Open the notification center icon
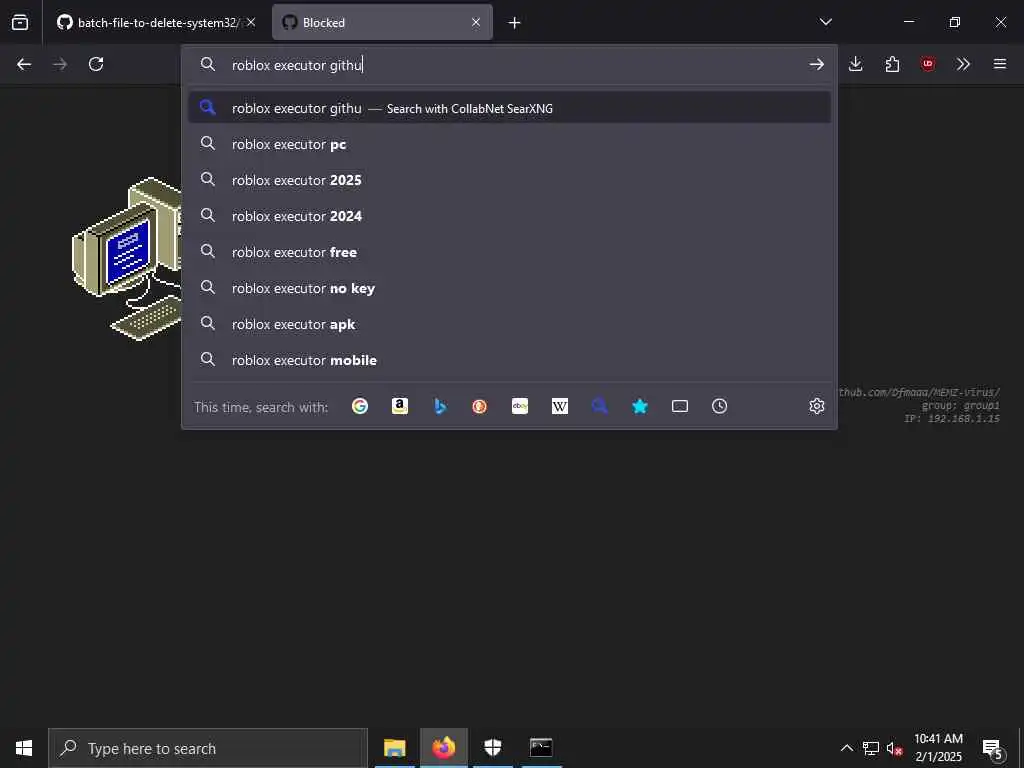This screenshot has width=1024, height=768. [x=992, y=748]
